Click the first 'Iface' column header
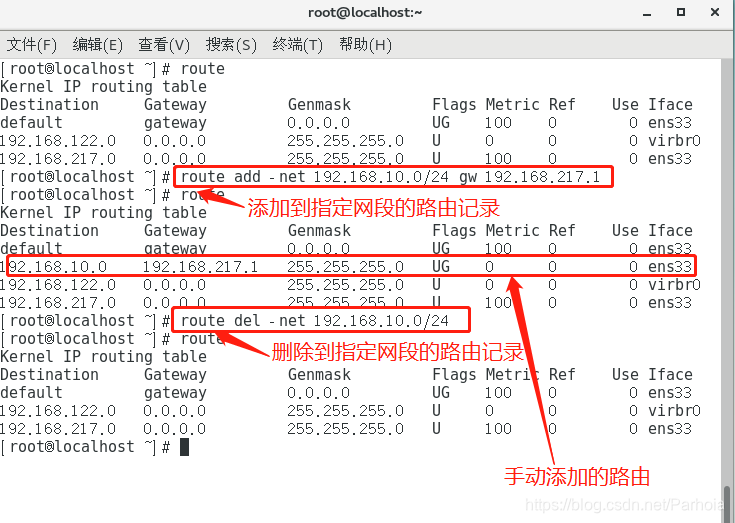The height and width of the screenshot is (523, 735). [x=670, y=105]
